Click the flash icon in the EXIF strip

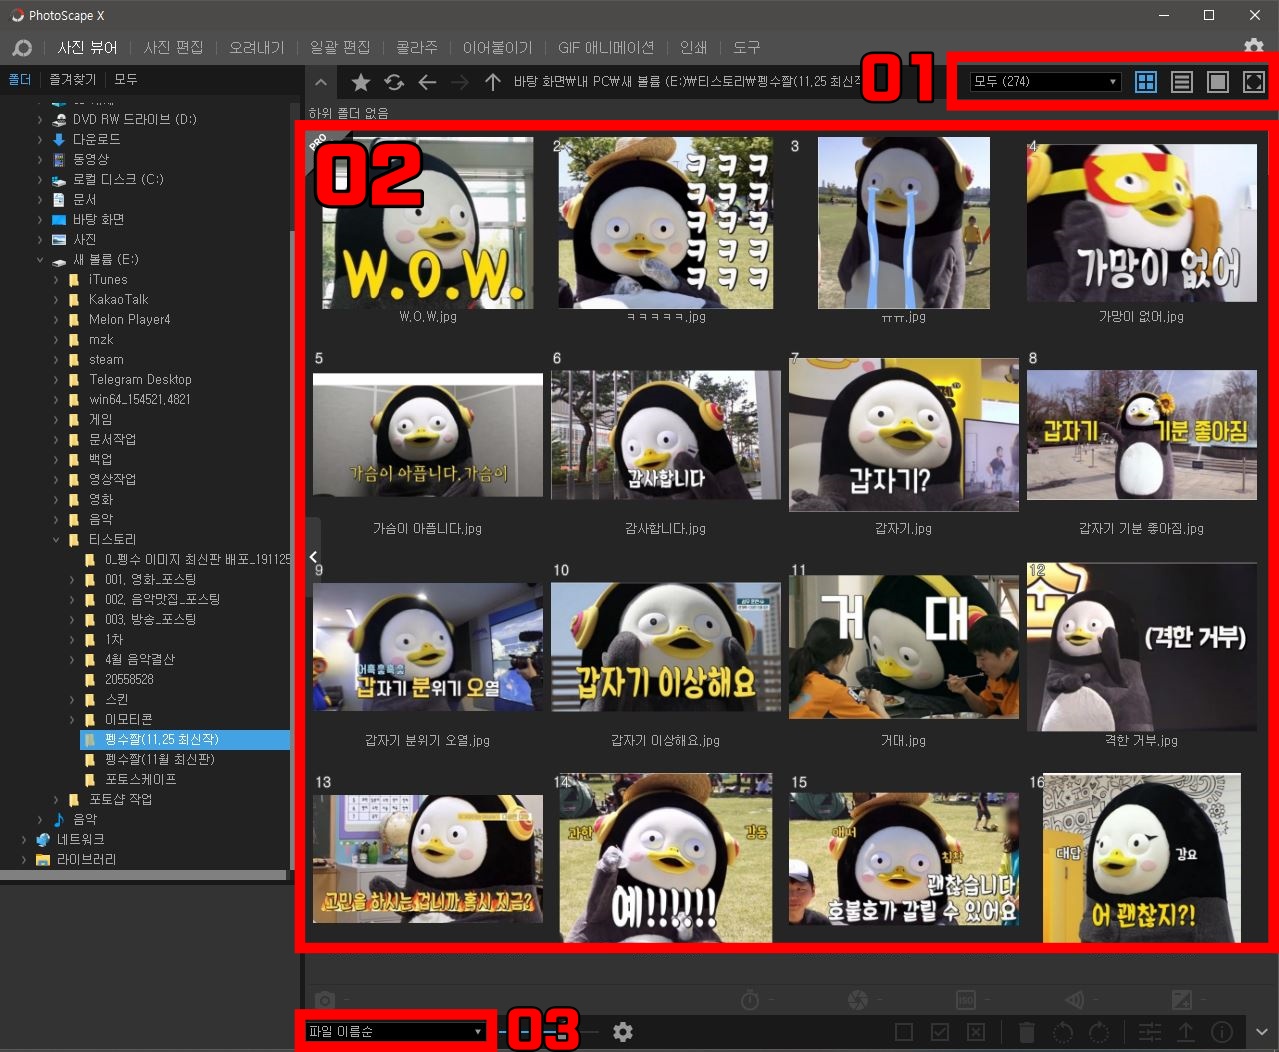pyautogui.click(x=1075, y=999)
